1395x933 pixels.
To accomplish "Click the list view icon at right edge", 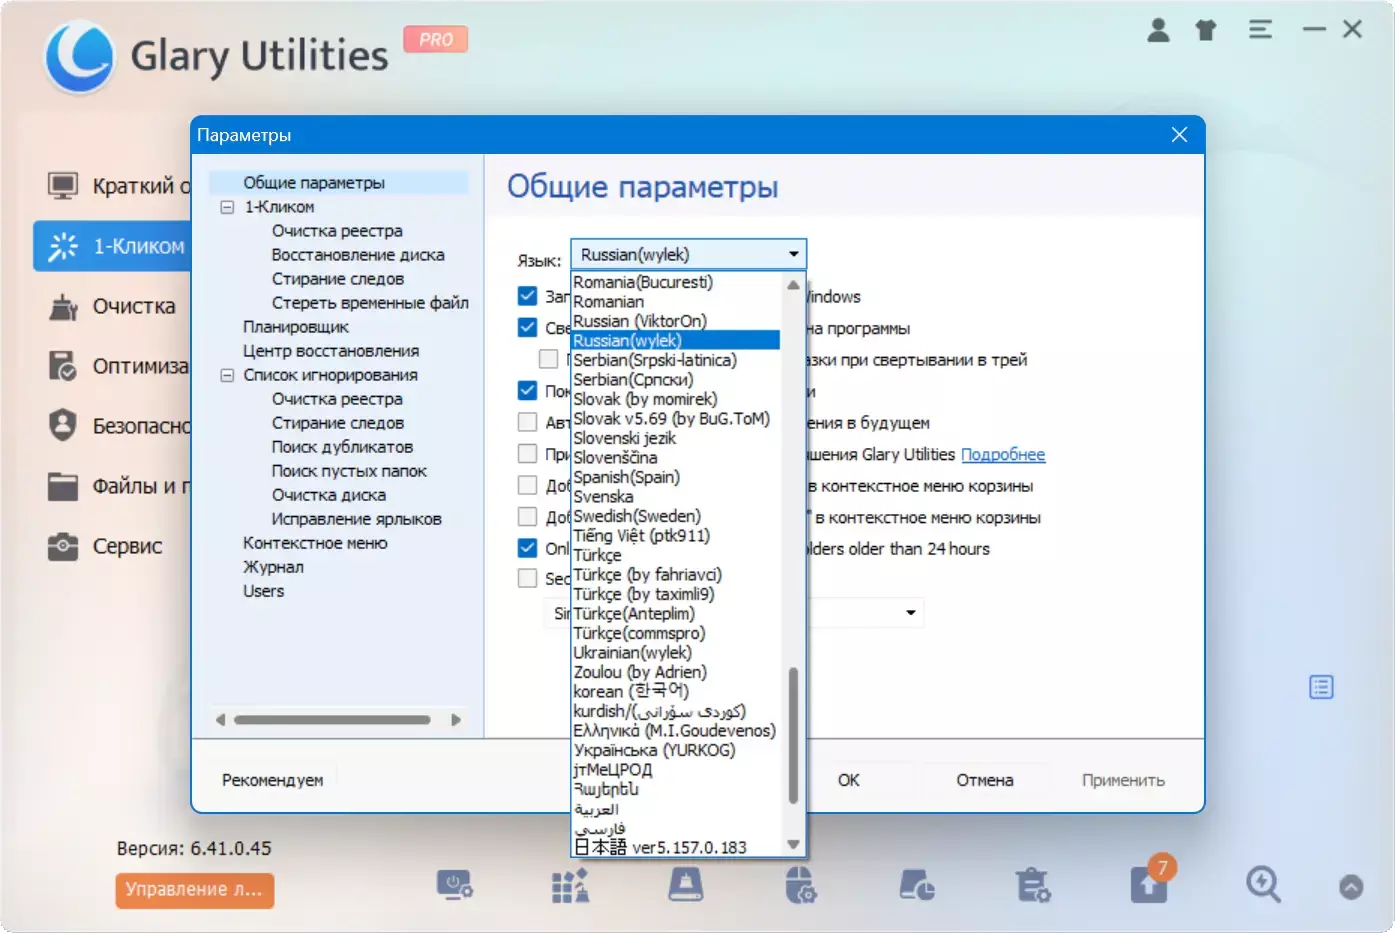I will tap(1321, 687).
